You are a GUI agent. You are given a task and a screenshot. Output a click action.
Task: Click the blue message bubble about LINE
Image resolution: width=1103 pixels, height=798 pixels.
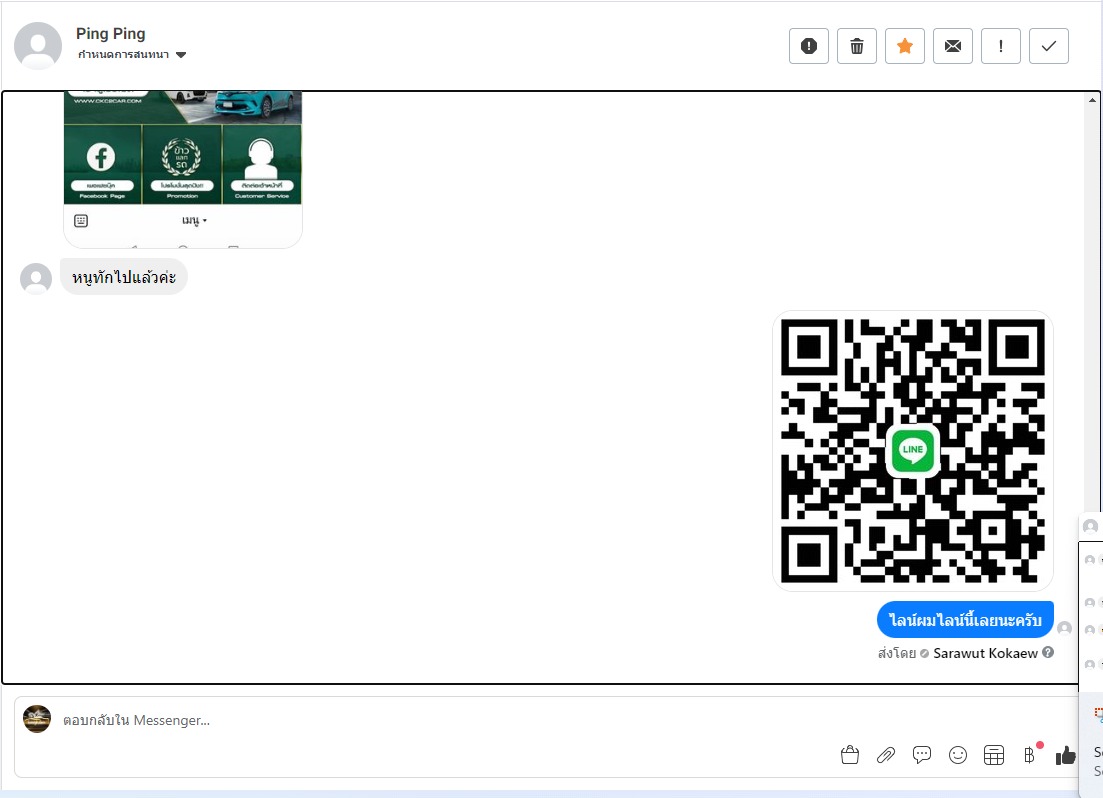point(965,620)
